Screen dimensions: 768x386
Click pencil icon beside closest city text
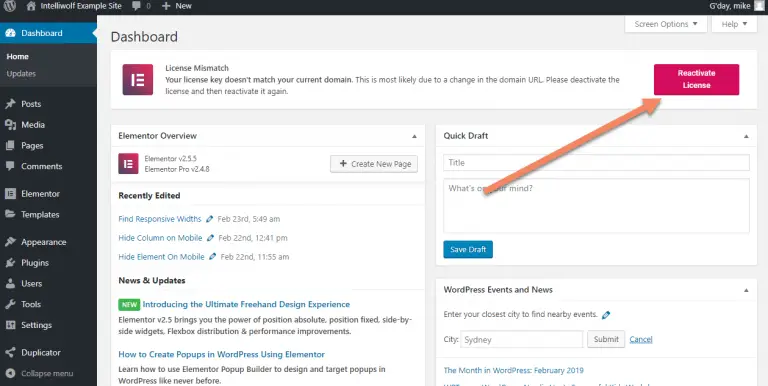[606, 315]
